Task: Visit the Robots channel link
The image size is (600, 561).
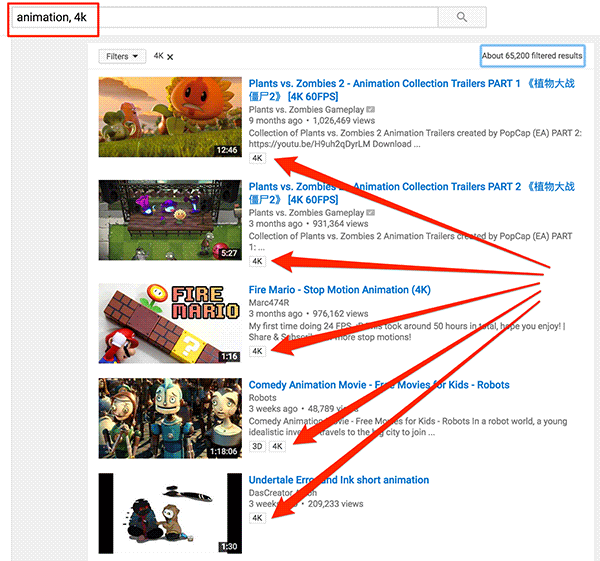Action: (263, 397)
